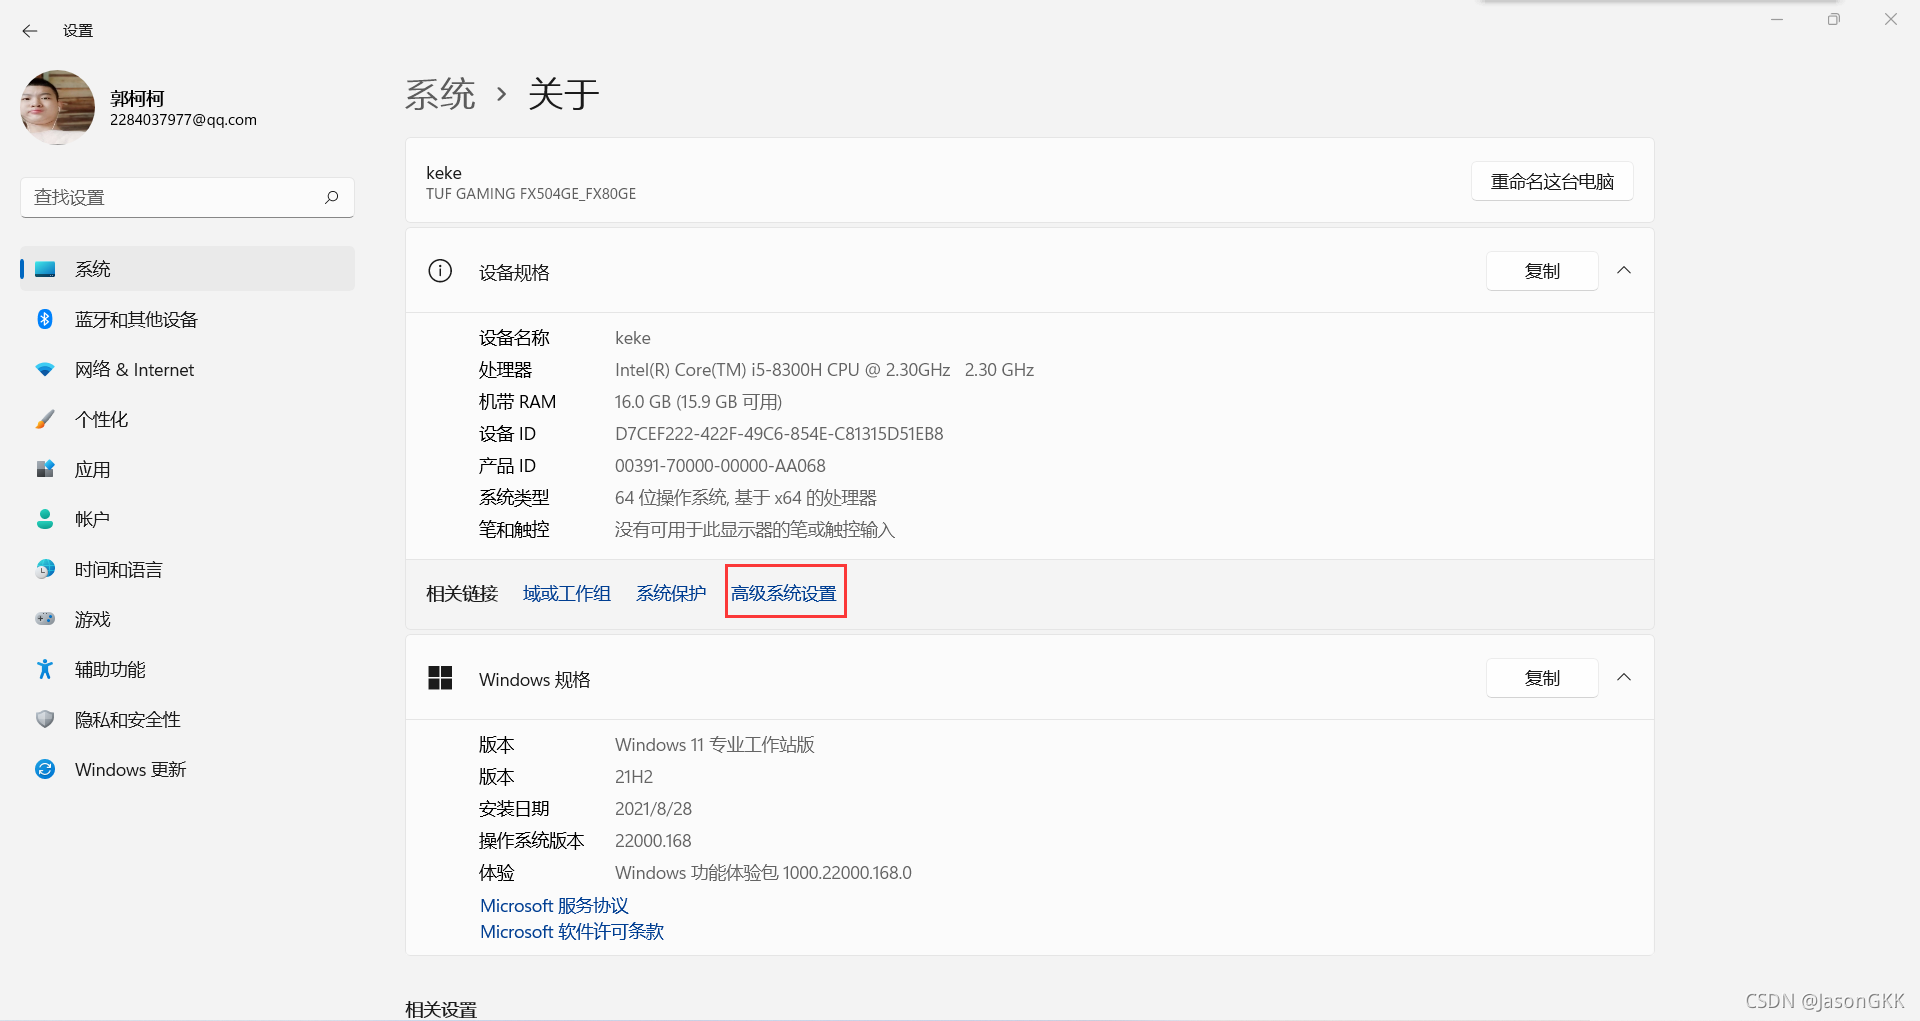Click the Windows 11 专业工作站版 edition text
The image size is (1920, 1021).
[x=714, y=745]
